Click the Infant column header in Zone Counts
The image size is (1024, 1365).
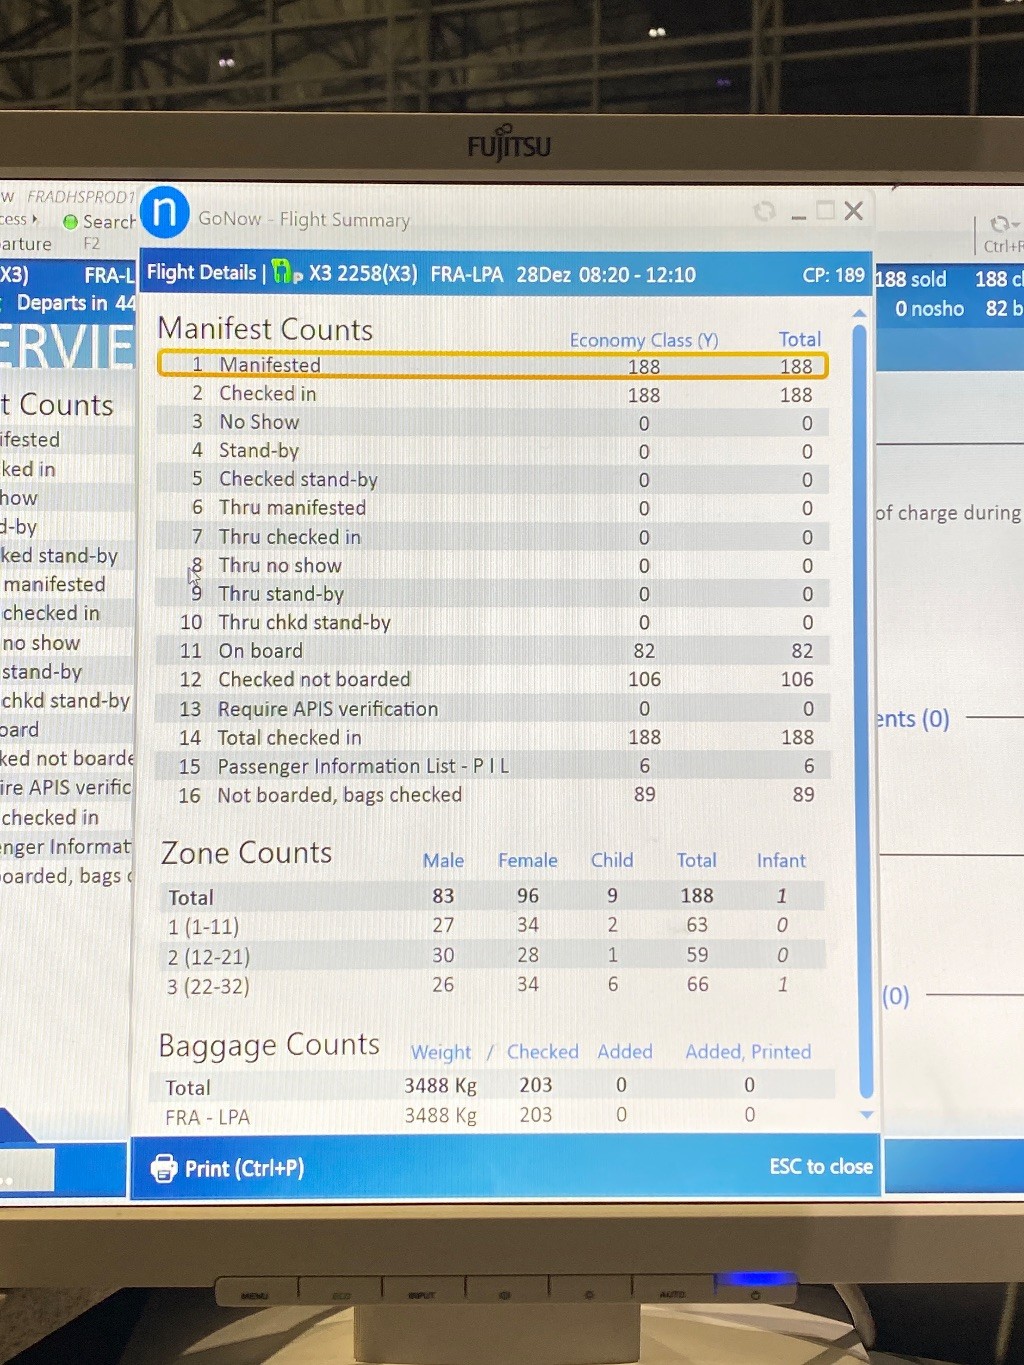pyautogui.click(x=780, y=860)
